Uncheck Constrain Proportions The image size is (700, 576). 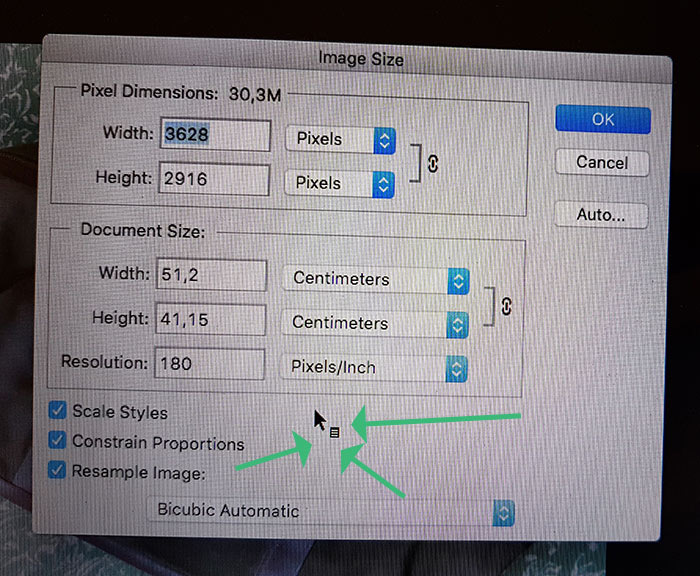(57, 440)
